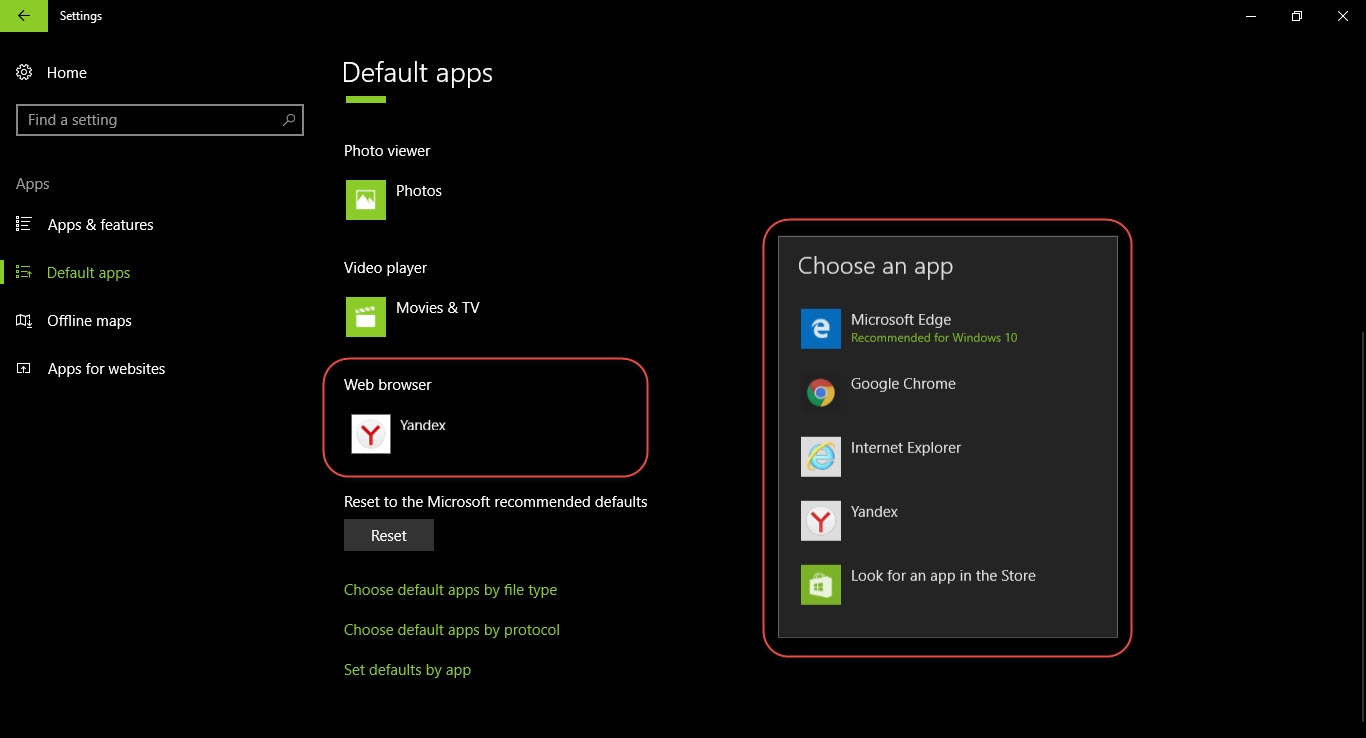This screenshot has height=738, width=1366.
Task: Select the Microsoft Edge icon
Action: click(820, 328)
